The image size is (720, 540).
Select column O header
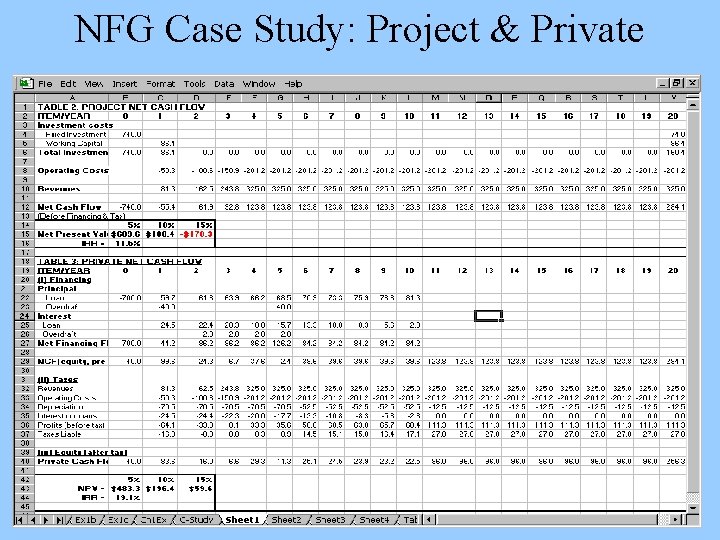pyautogui.click(x=489, y=98)
